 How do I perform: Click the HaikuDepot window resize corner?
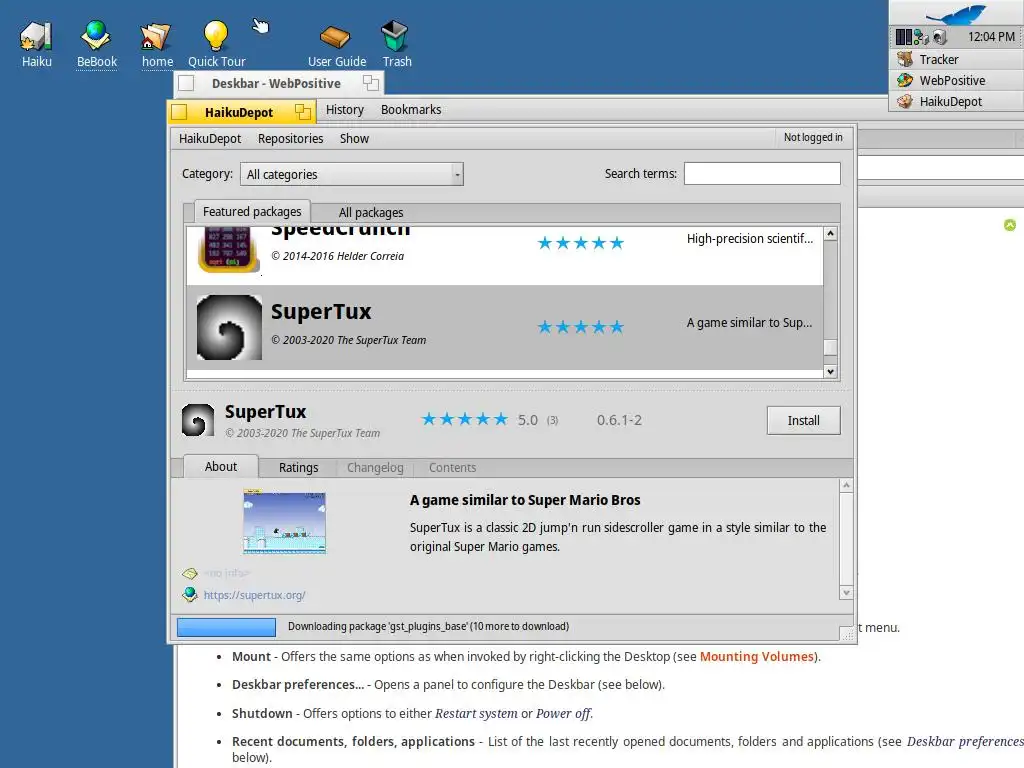tap(847, 634)
